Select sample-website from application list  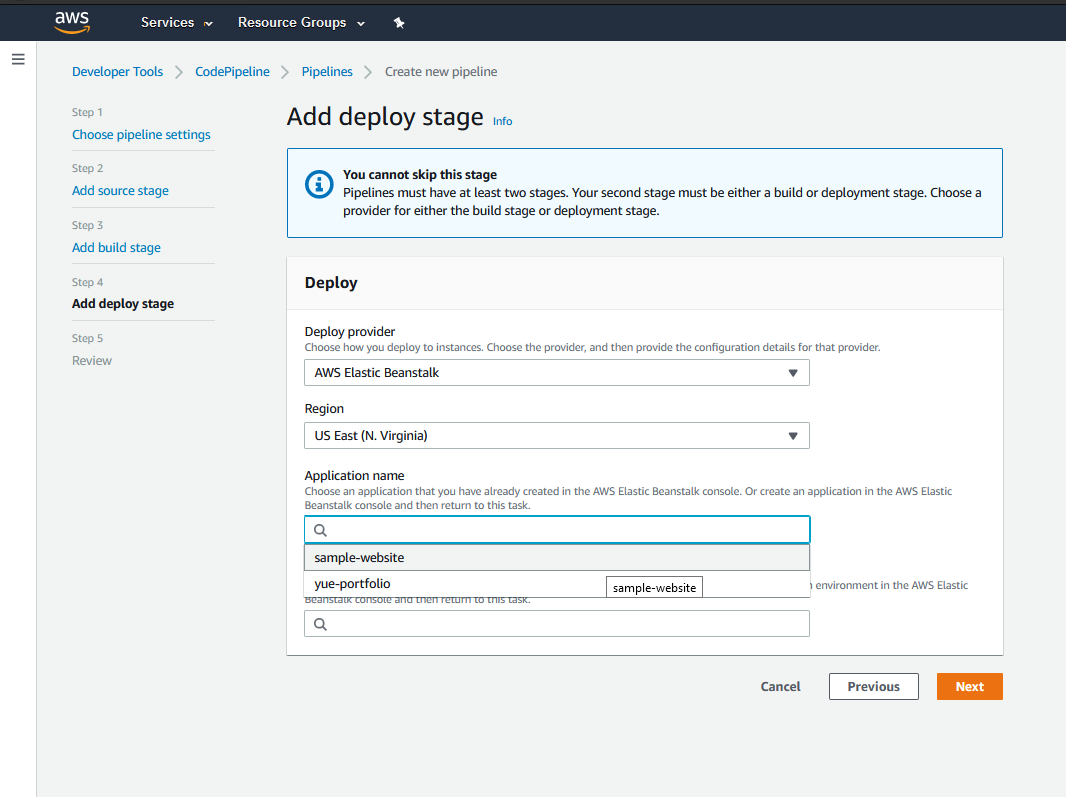tap(557, 558)
